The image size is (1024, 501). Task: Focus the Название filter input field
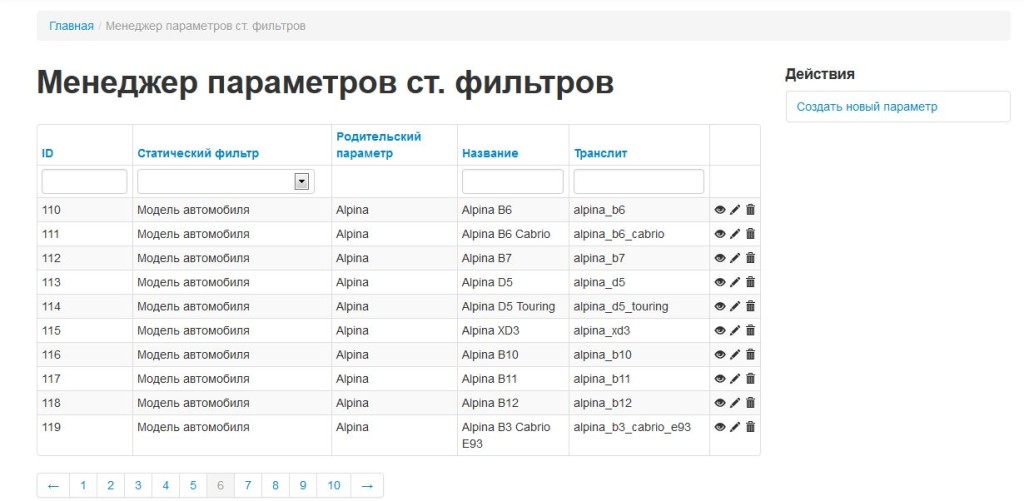513,182
